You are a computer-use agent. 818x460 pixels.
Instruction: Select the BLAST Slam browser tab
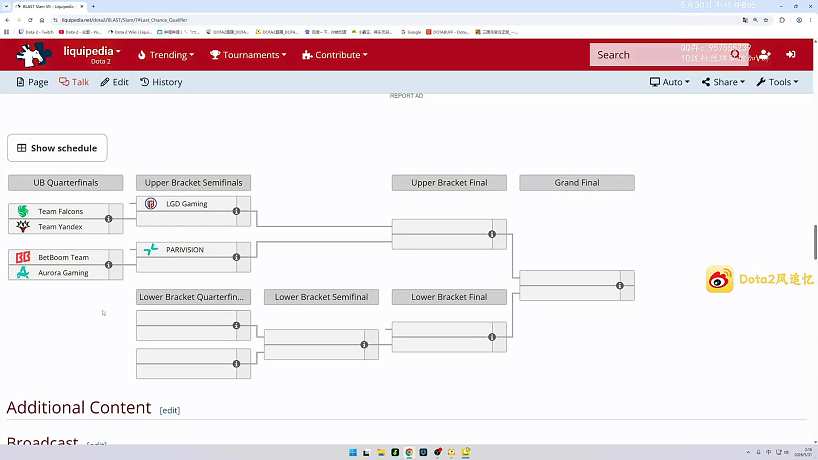49,6
